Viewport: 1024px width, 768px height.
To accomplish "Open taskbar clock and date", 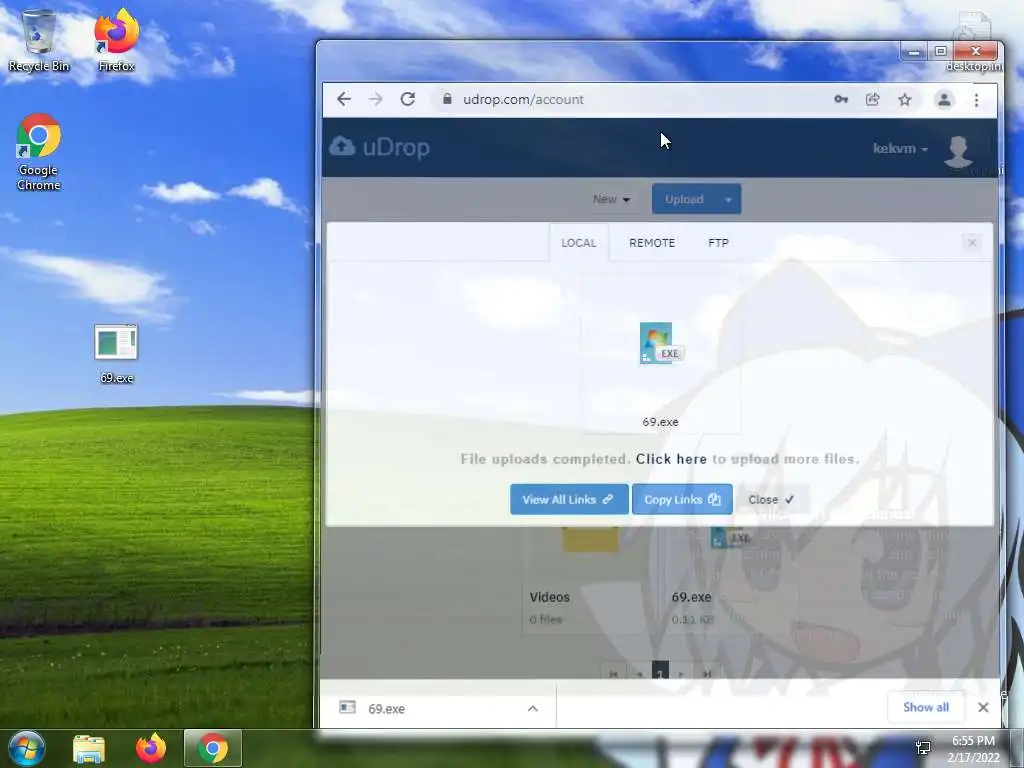I will coord(973,749).
